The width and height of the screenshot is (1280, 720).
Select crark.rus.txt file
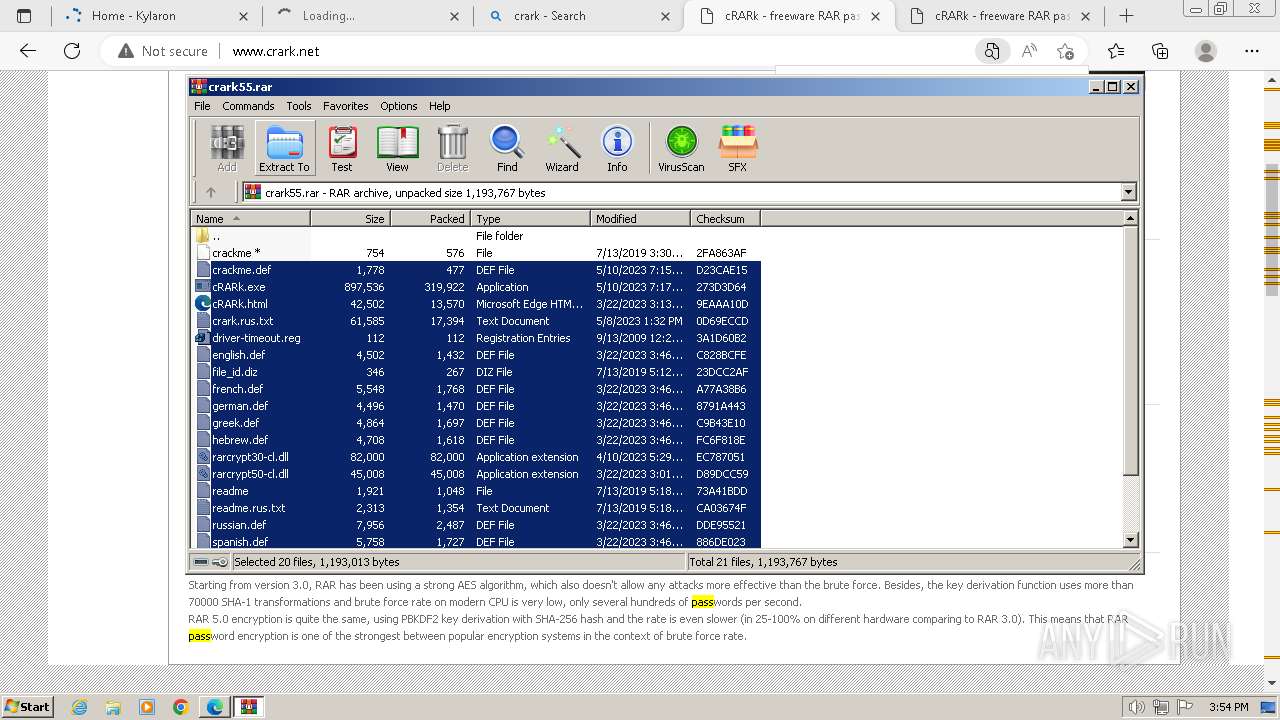pos(476,321)
